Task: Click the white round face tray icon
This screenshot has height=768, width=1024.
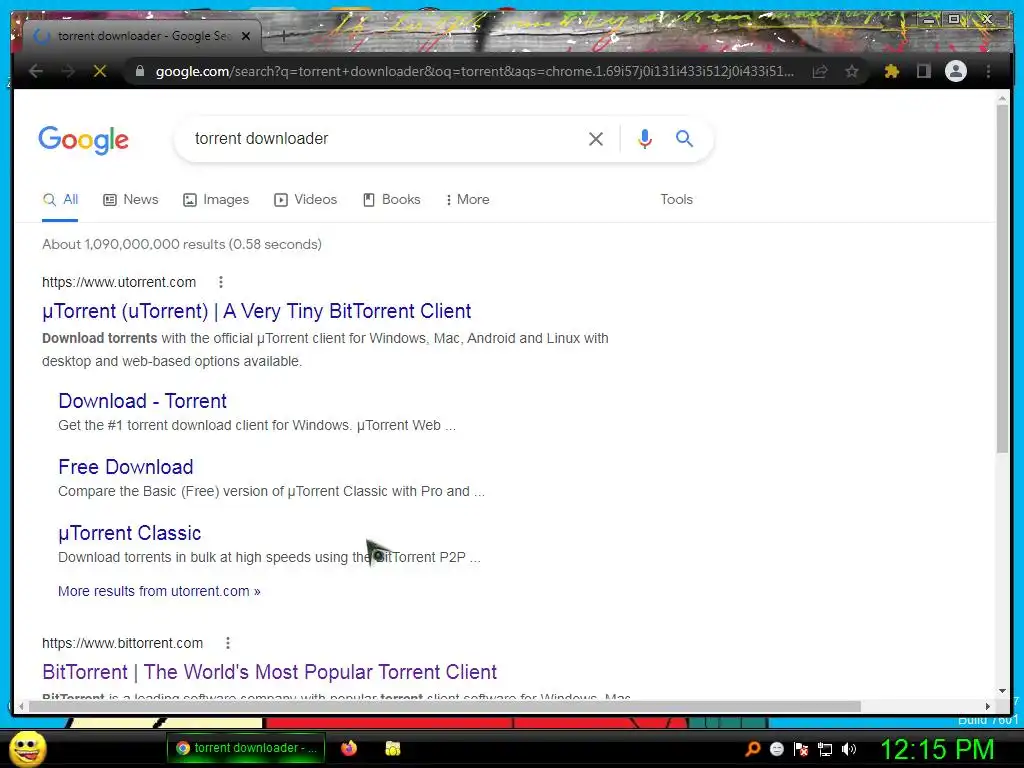Action: (777, 749)
